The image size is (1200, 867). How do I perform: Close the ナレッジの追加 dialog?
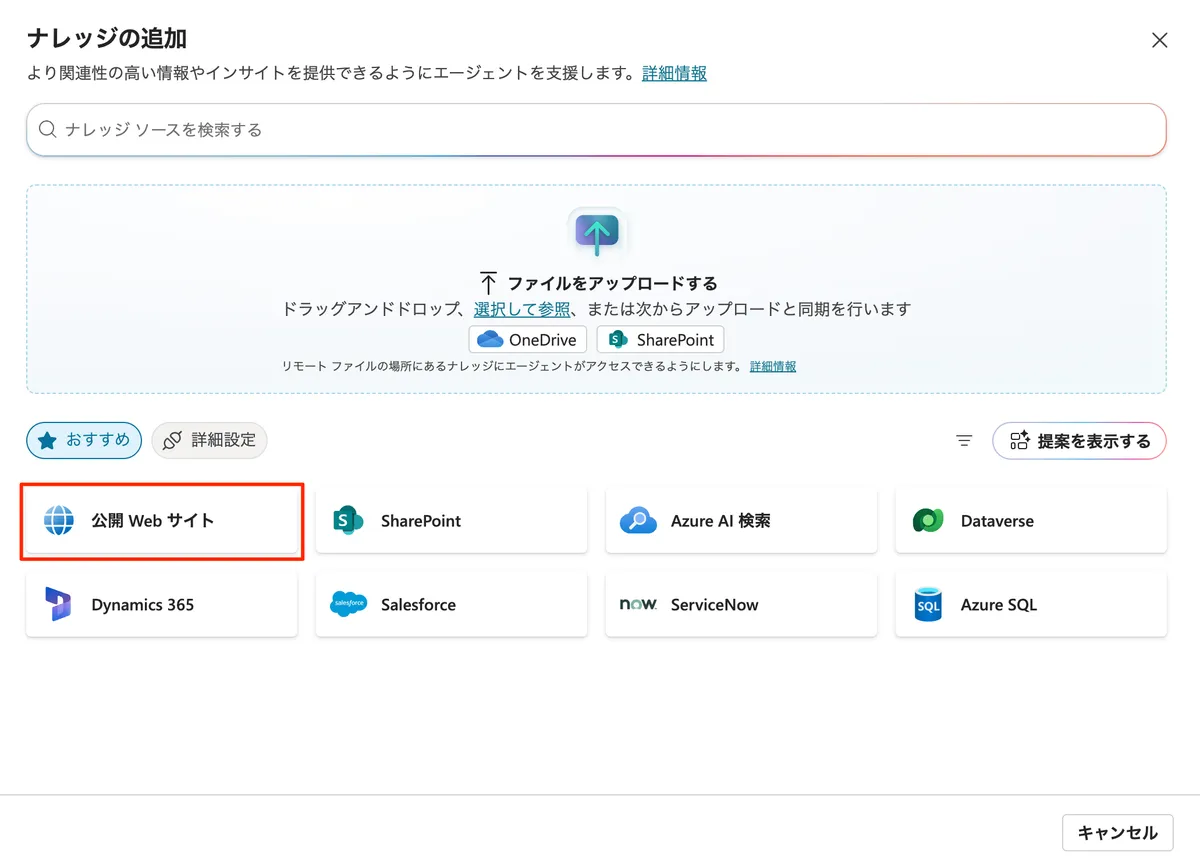1159,40
